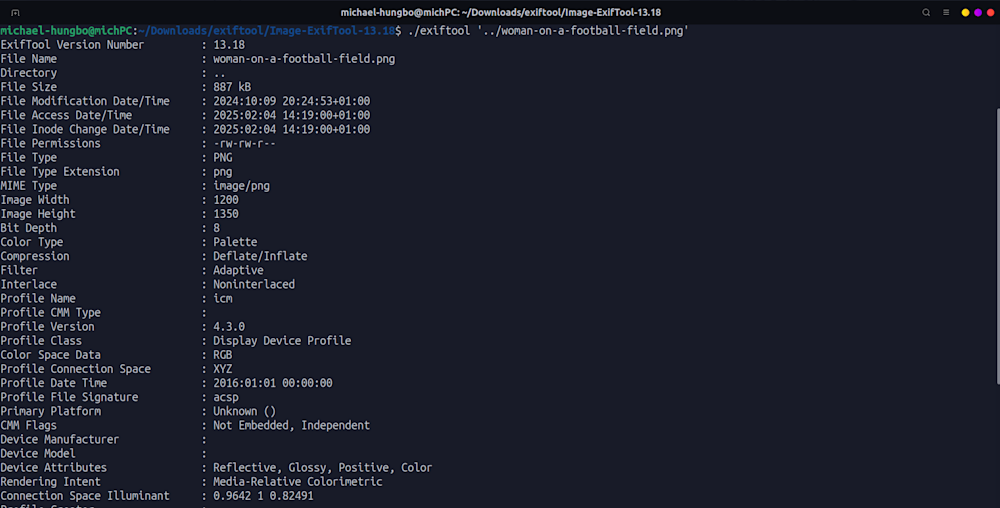Open the terminal search tool
1000x508 pixels.
(926, 13)
